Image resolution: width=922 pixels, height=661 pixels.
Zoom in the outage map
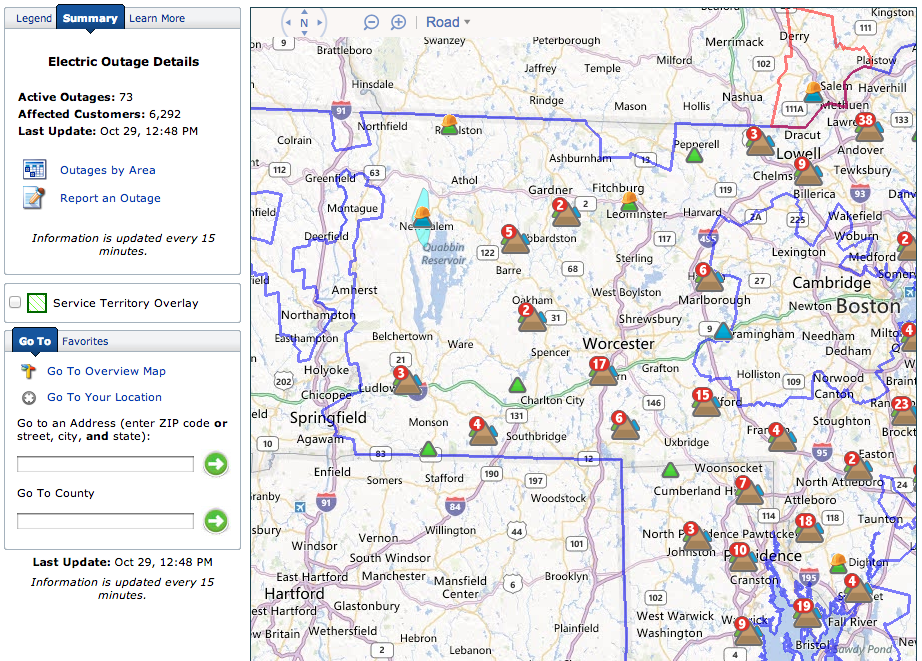[398, 22]
